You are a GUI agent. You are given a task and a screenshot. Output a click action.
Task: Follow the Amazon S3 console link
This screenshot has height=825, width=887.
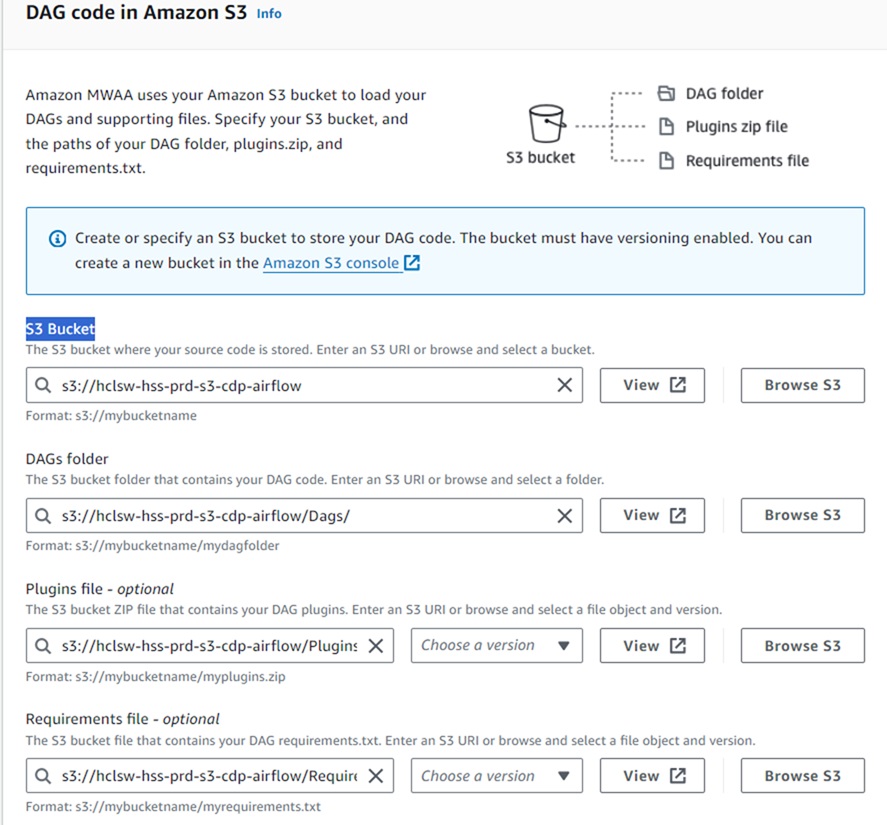pyautogui.click(x=331, y=263)
